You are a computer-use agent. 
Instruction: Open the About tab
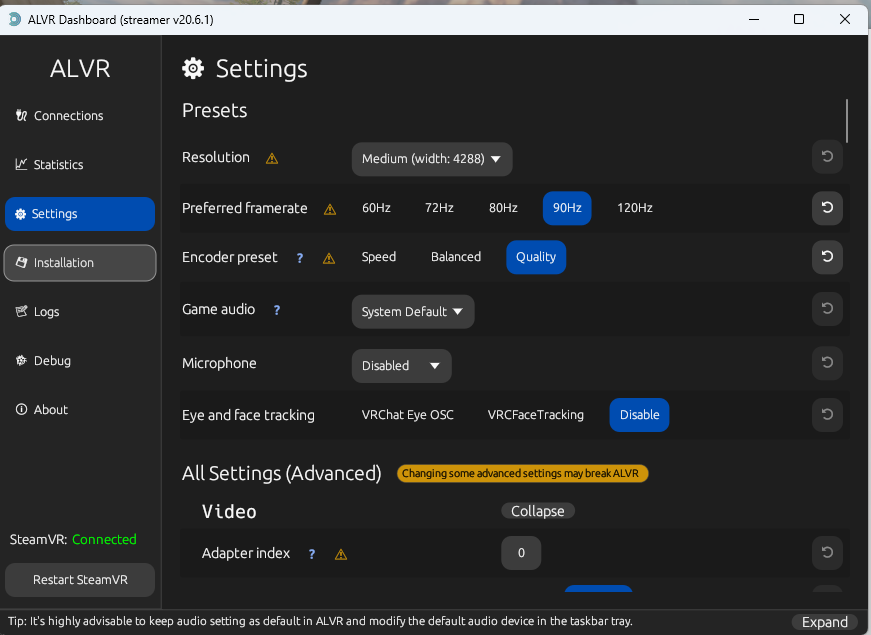click(79, 409)
